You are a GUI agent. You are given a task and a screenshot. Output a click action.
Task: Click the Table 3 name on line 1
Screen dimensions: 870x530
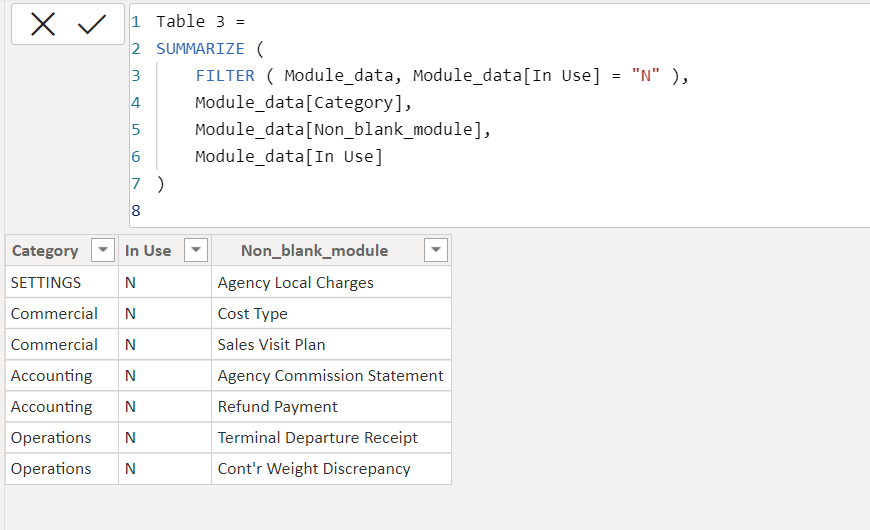[x=190, y=22]
